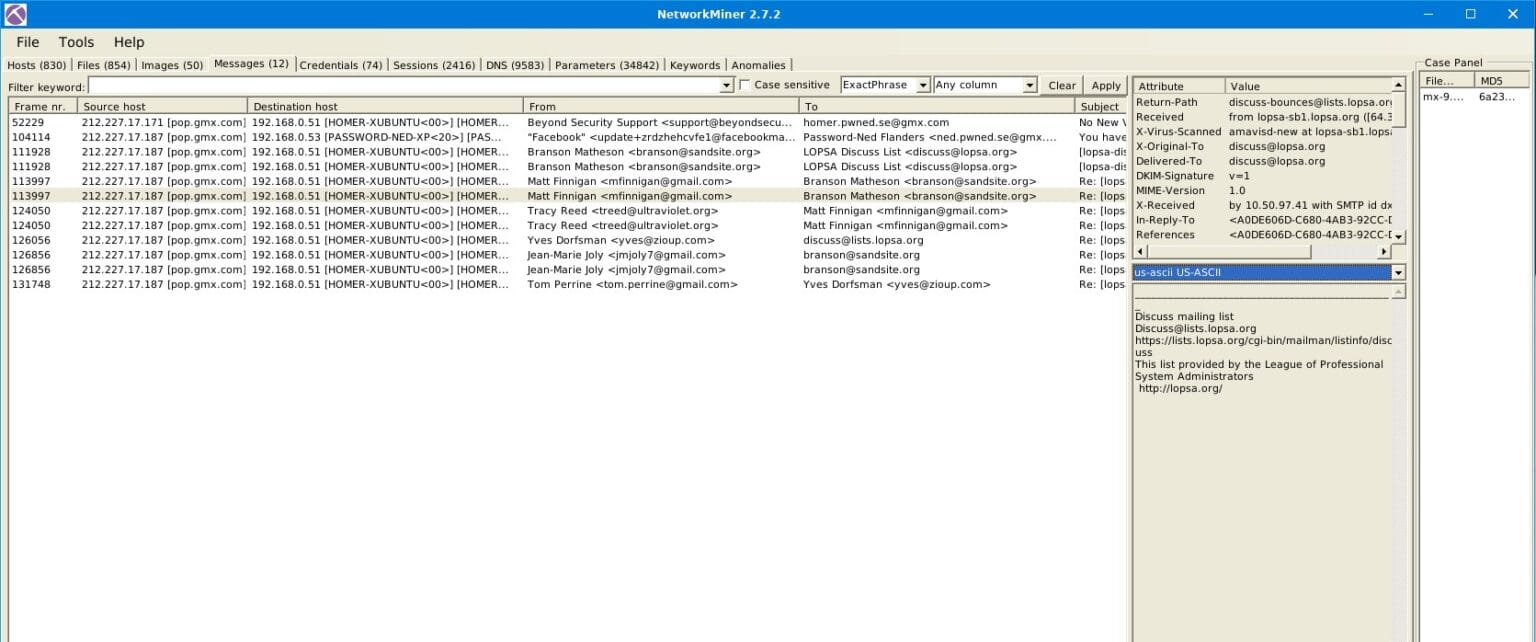1536x642 pixels.
Task: Enable the Case sensitive checkbox
Action: coord(744,84)
